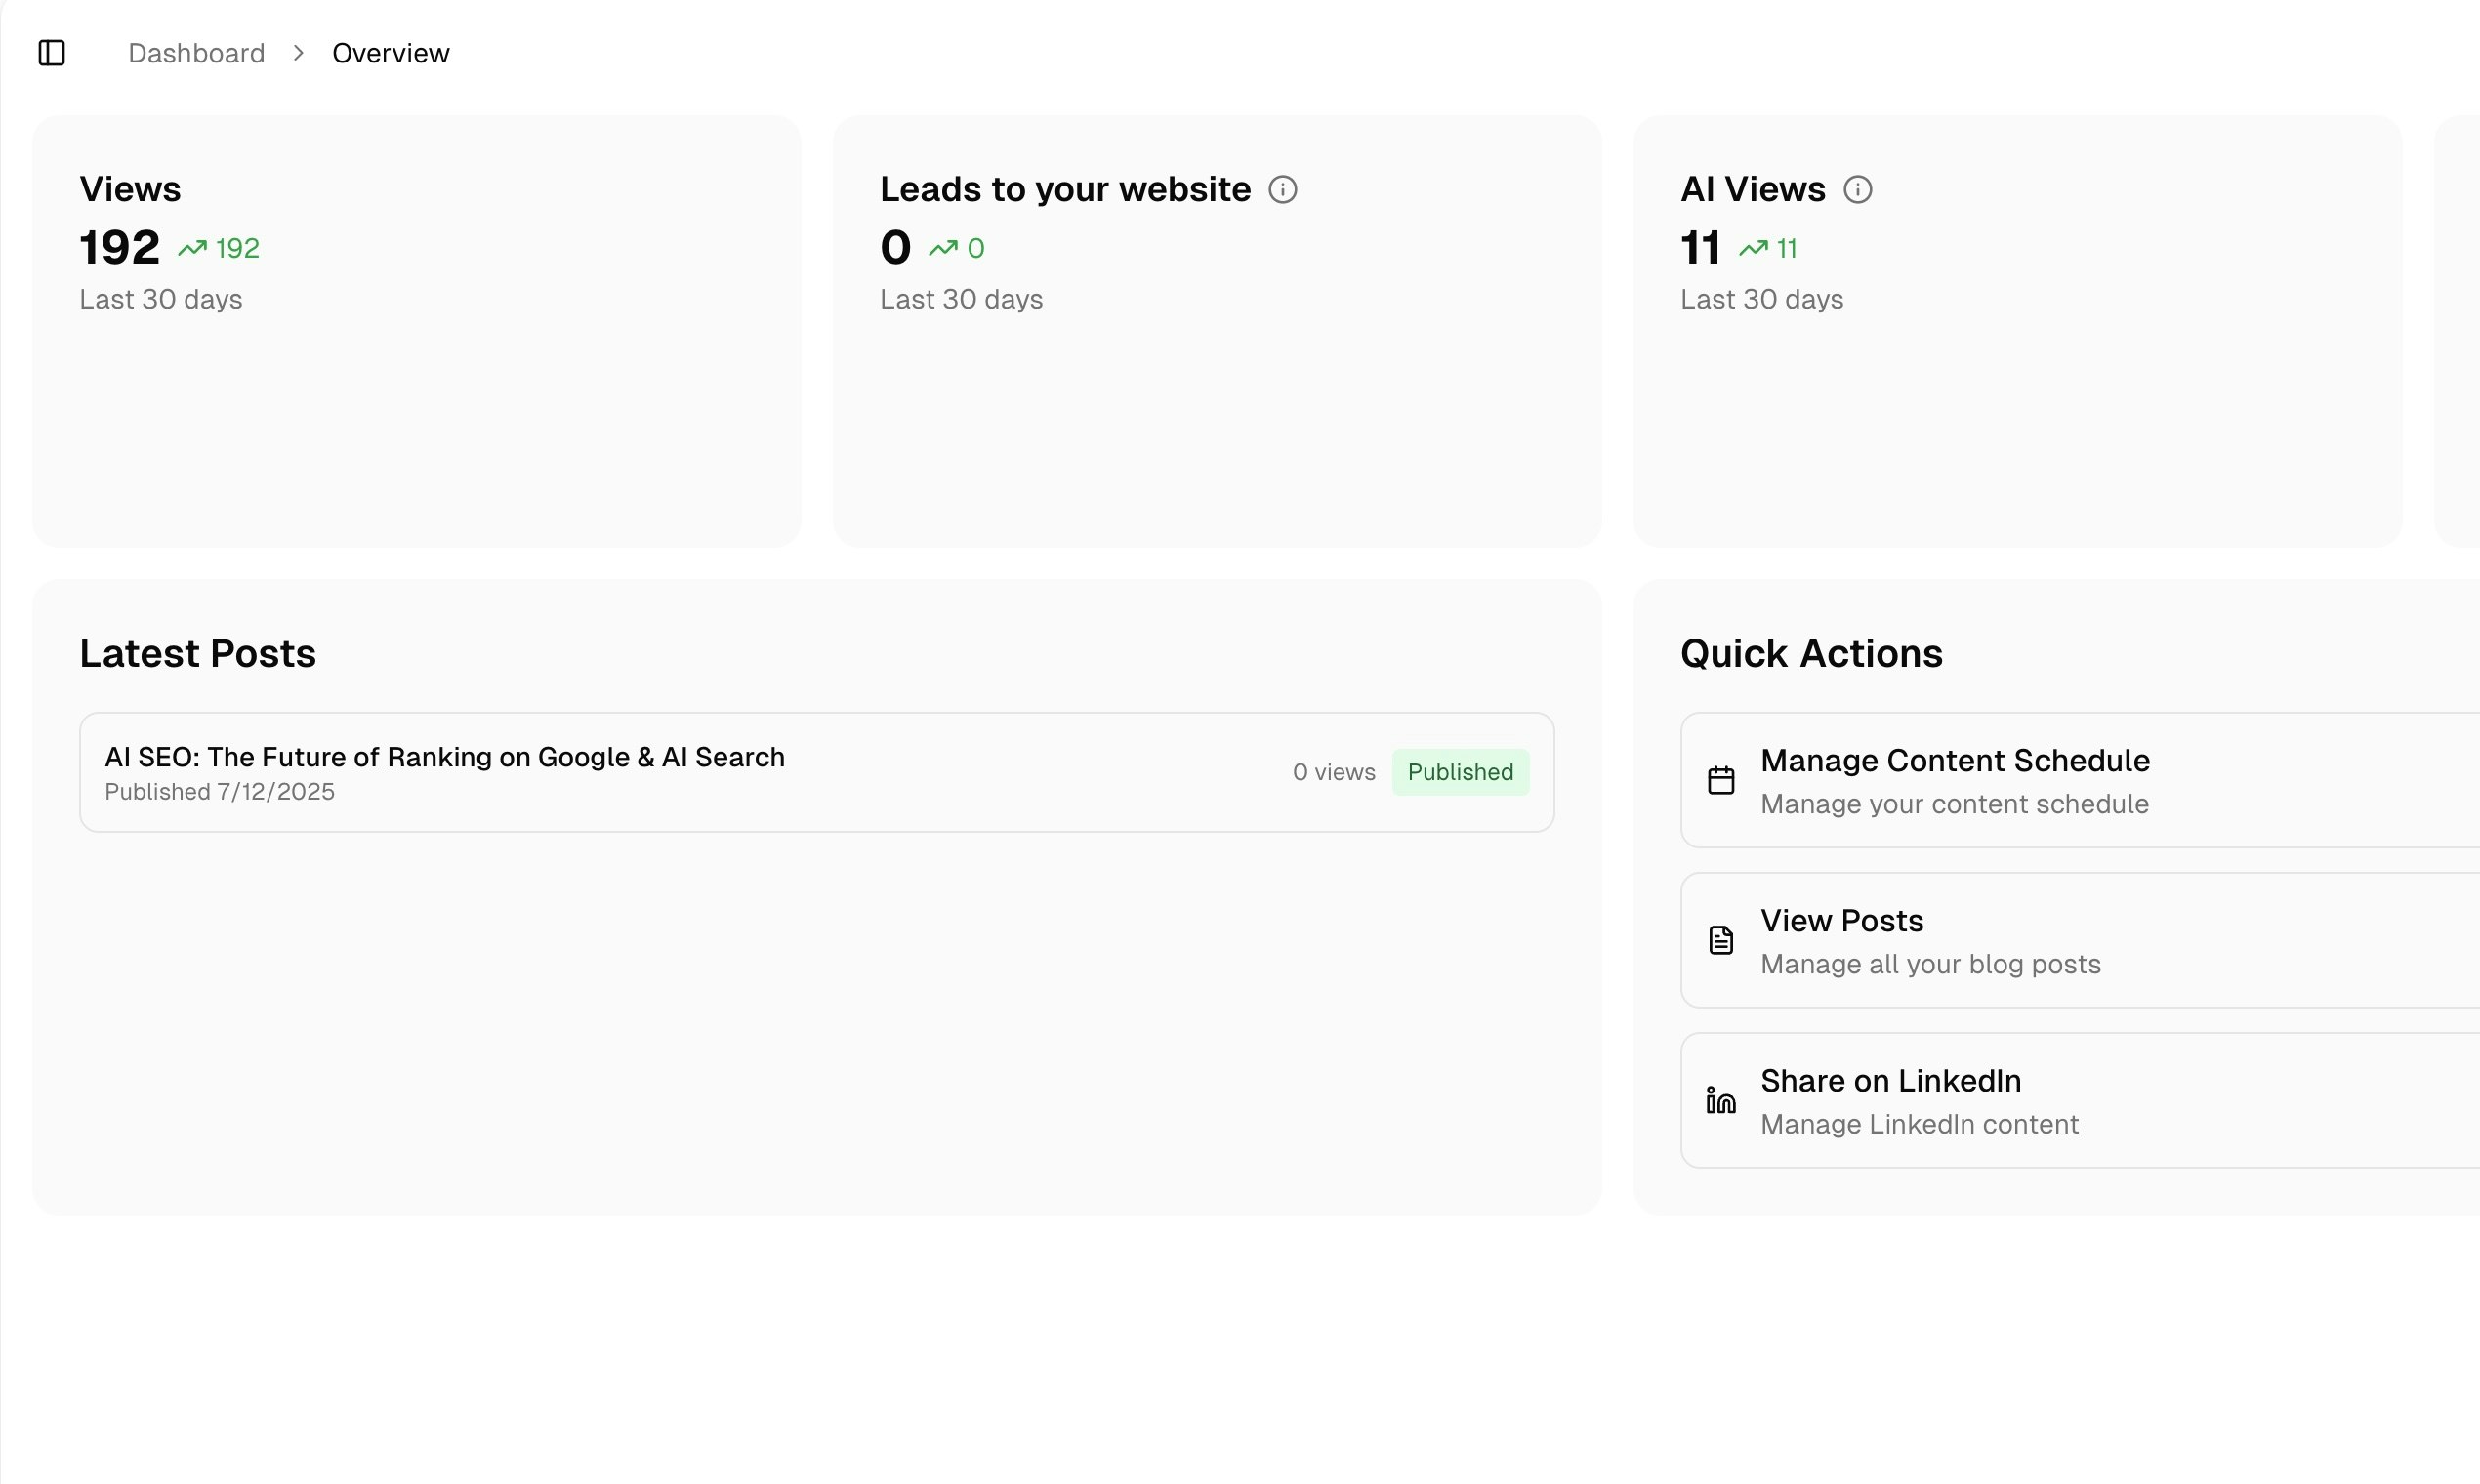Click trend arrow beside AI Views count

tap(1753, 248)
